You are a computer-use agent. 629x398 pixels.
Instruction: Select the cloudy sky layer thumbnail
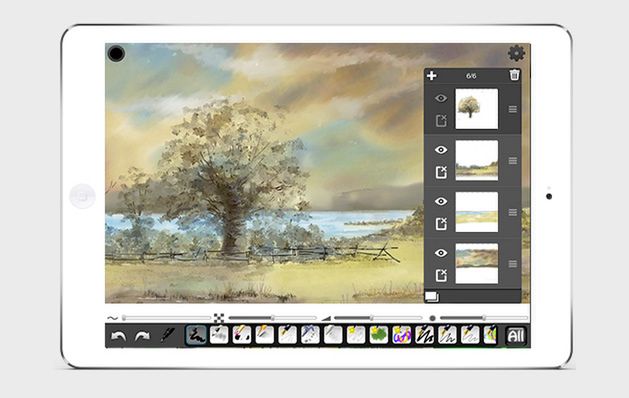477,264
